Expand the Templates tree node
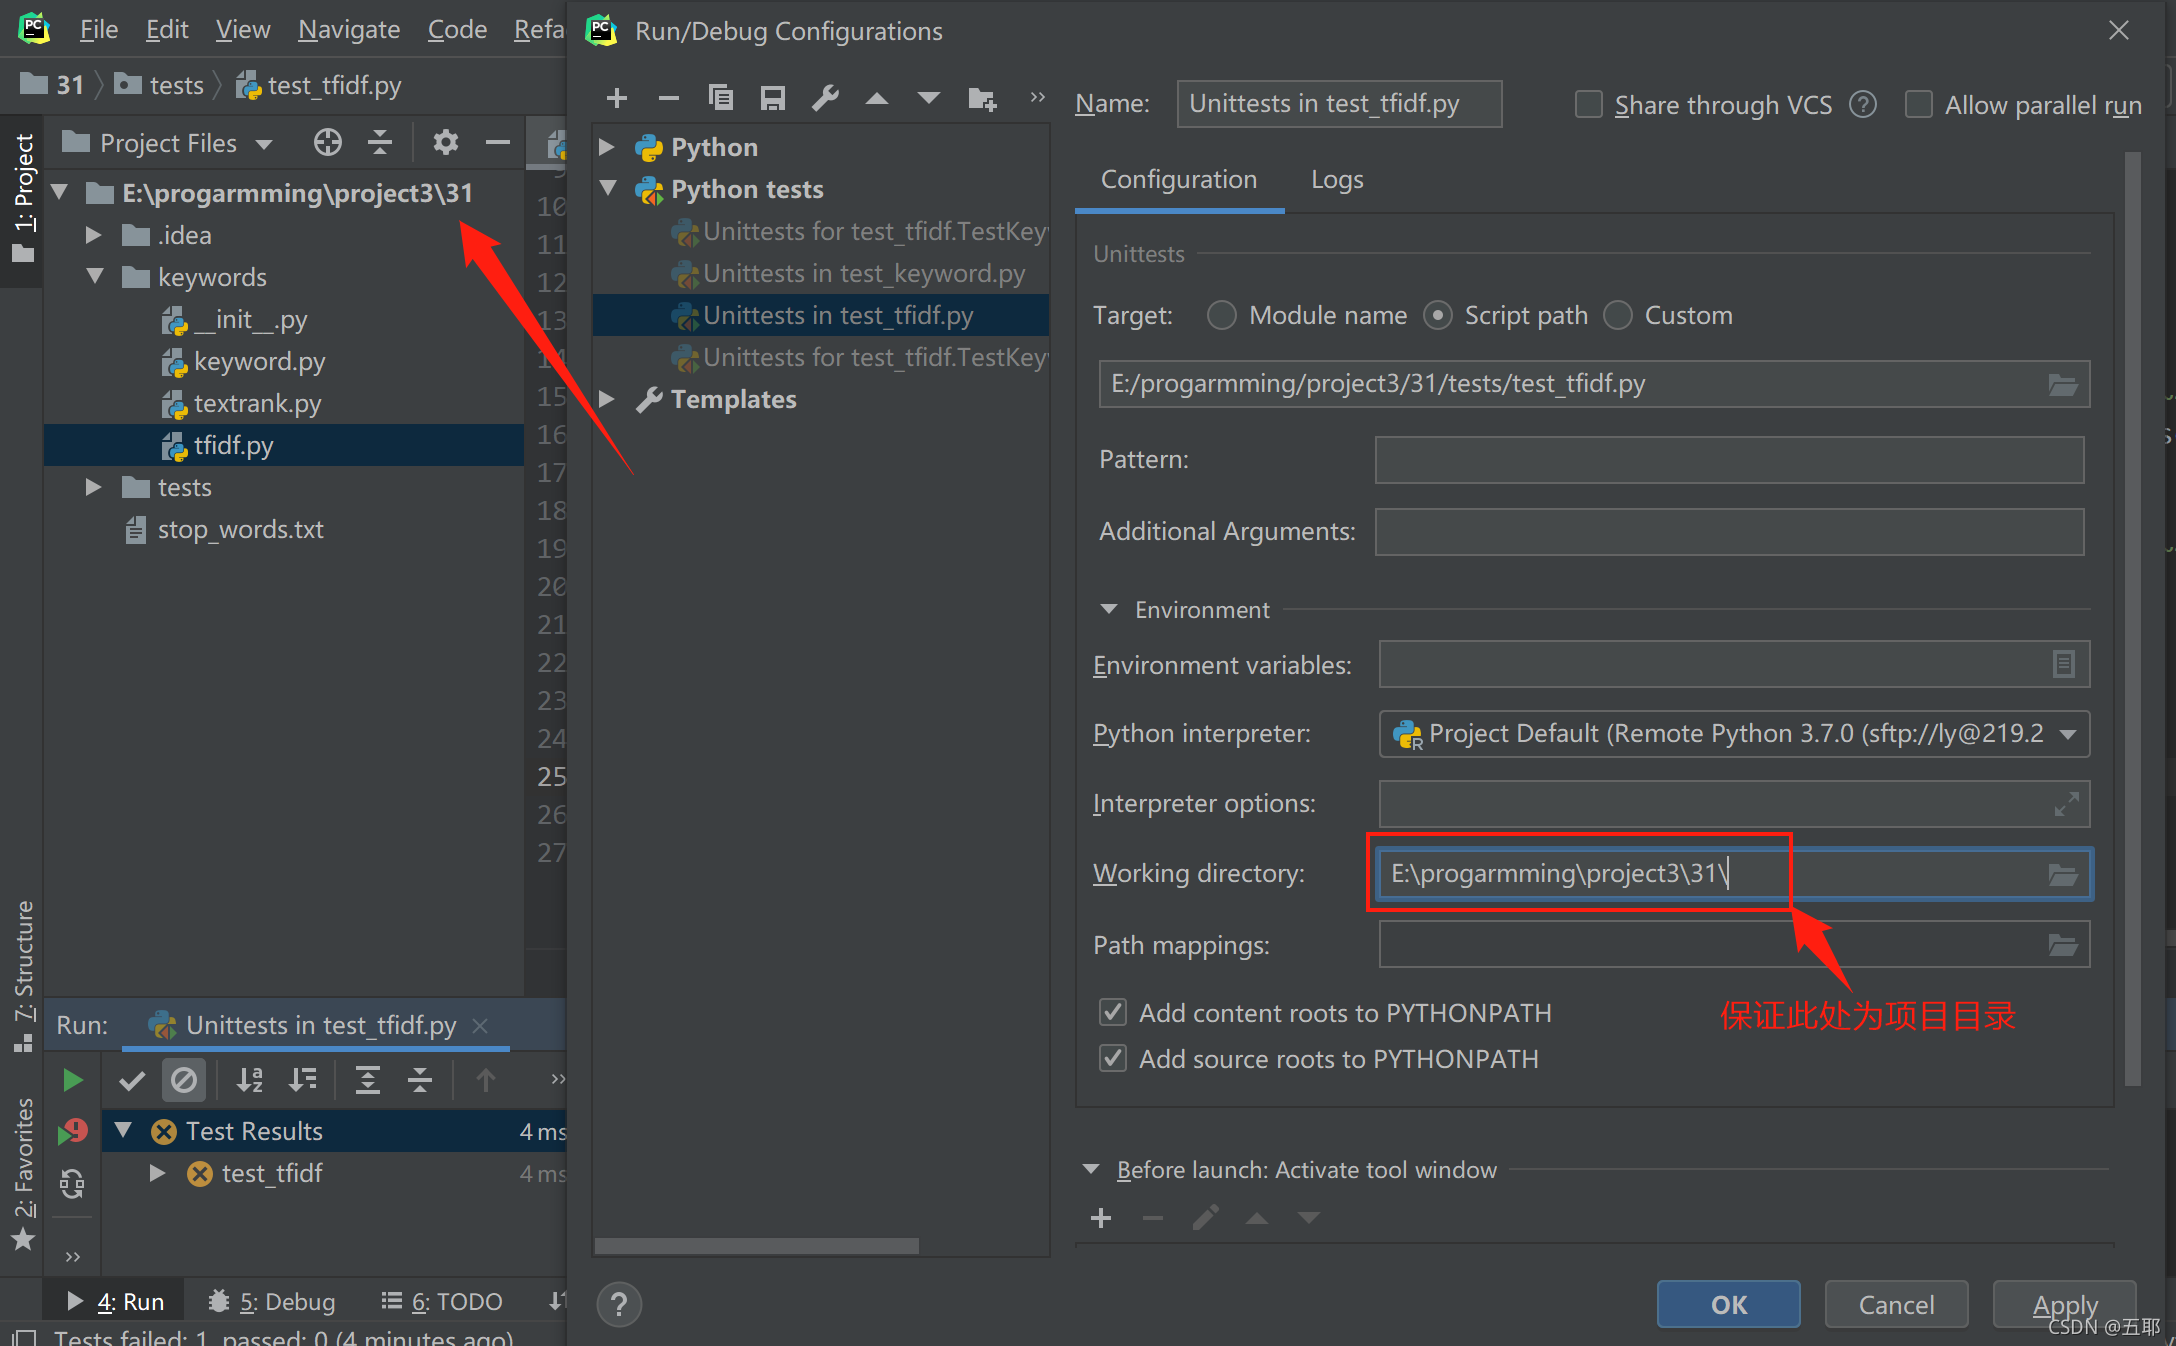This screenshot has width=2176, height=1346. [607, 399]
